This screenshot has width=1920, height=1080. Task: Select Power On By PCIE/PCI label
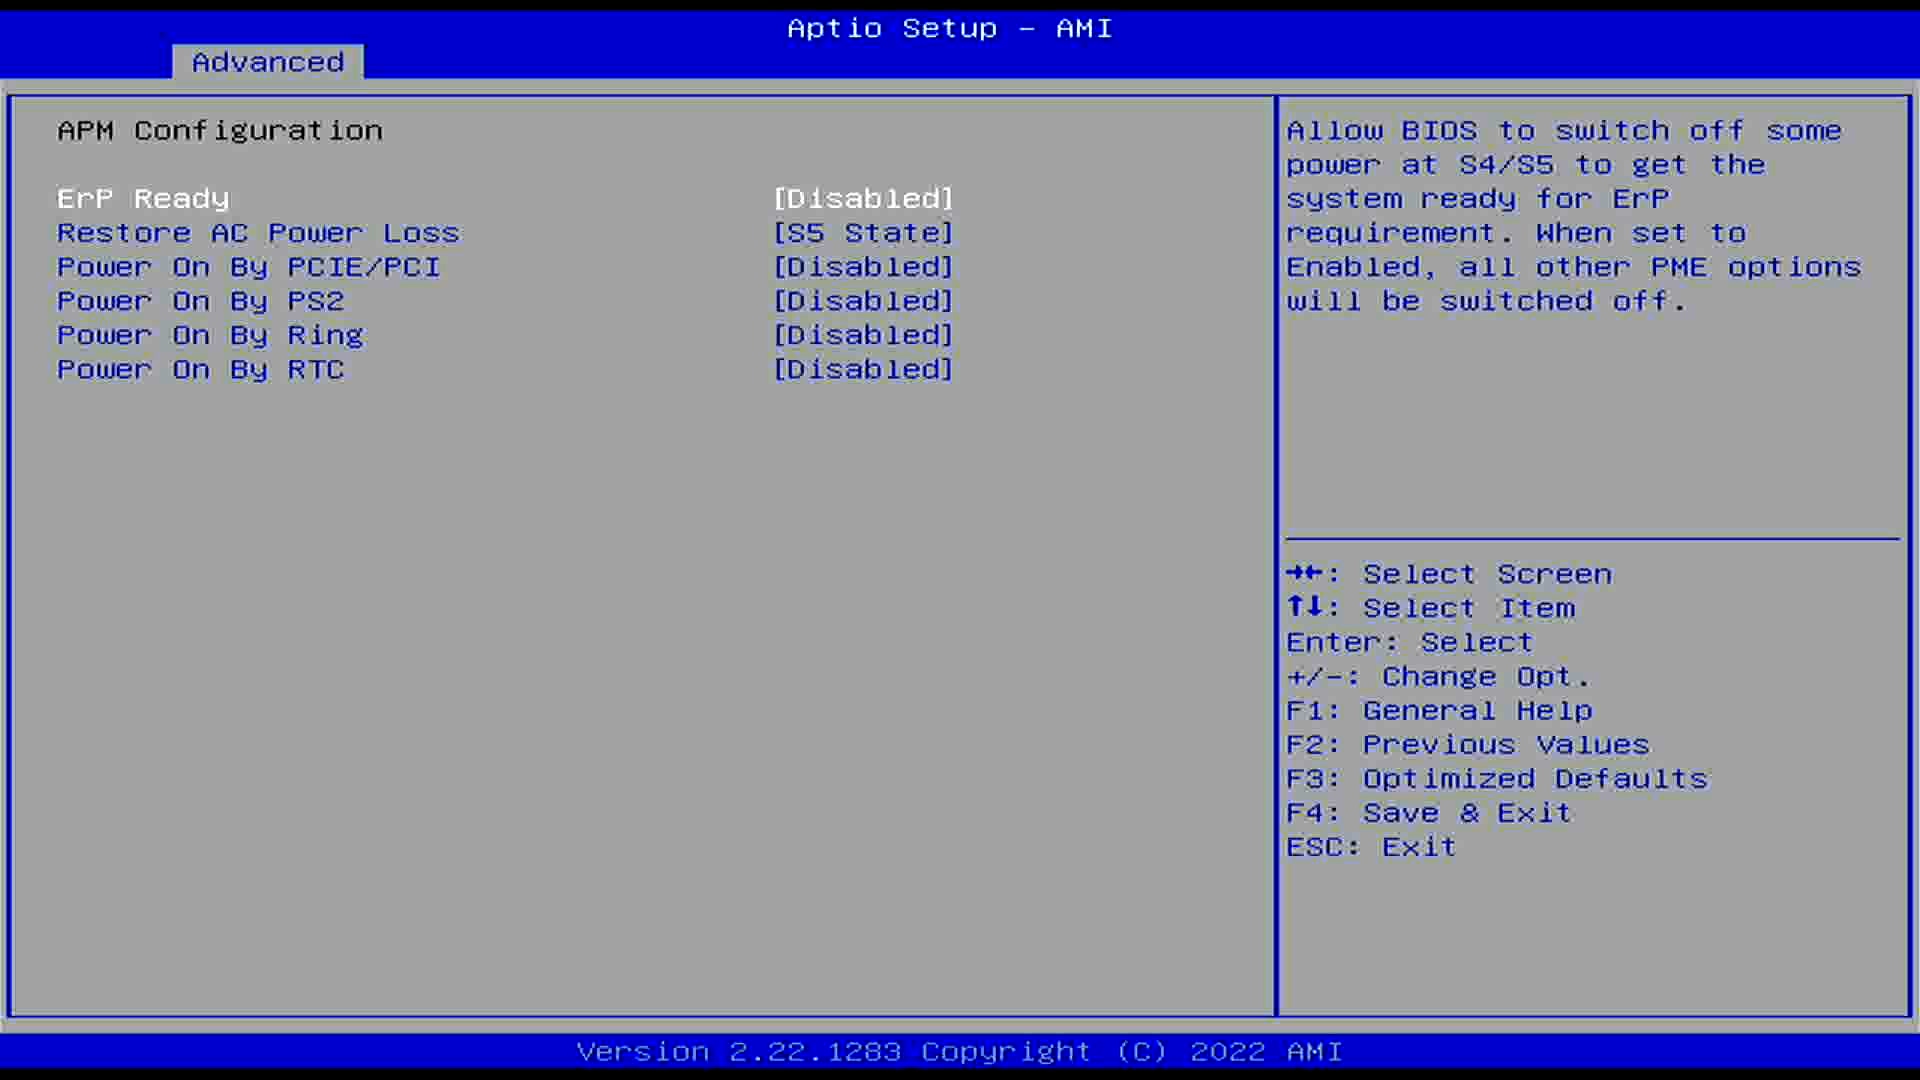point(248,267)
